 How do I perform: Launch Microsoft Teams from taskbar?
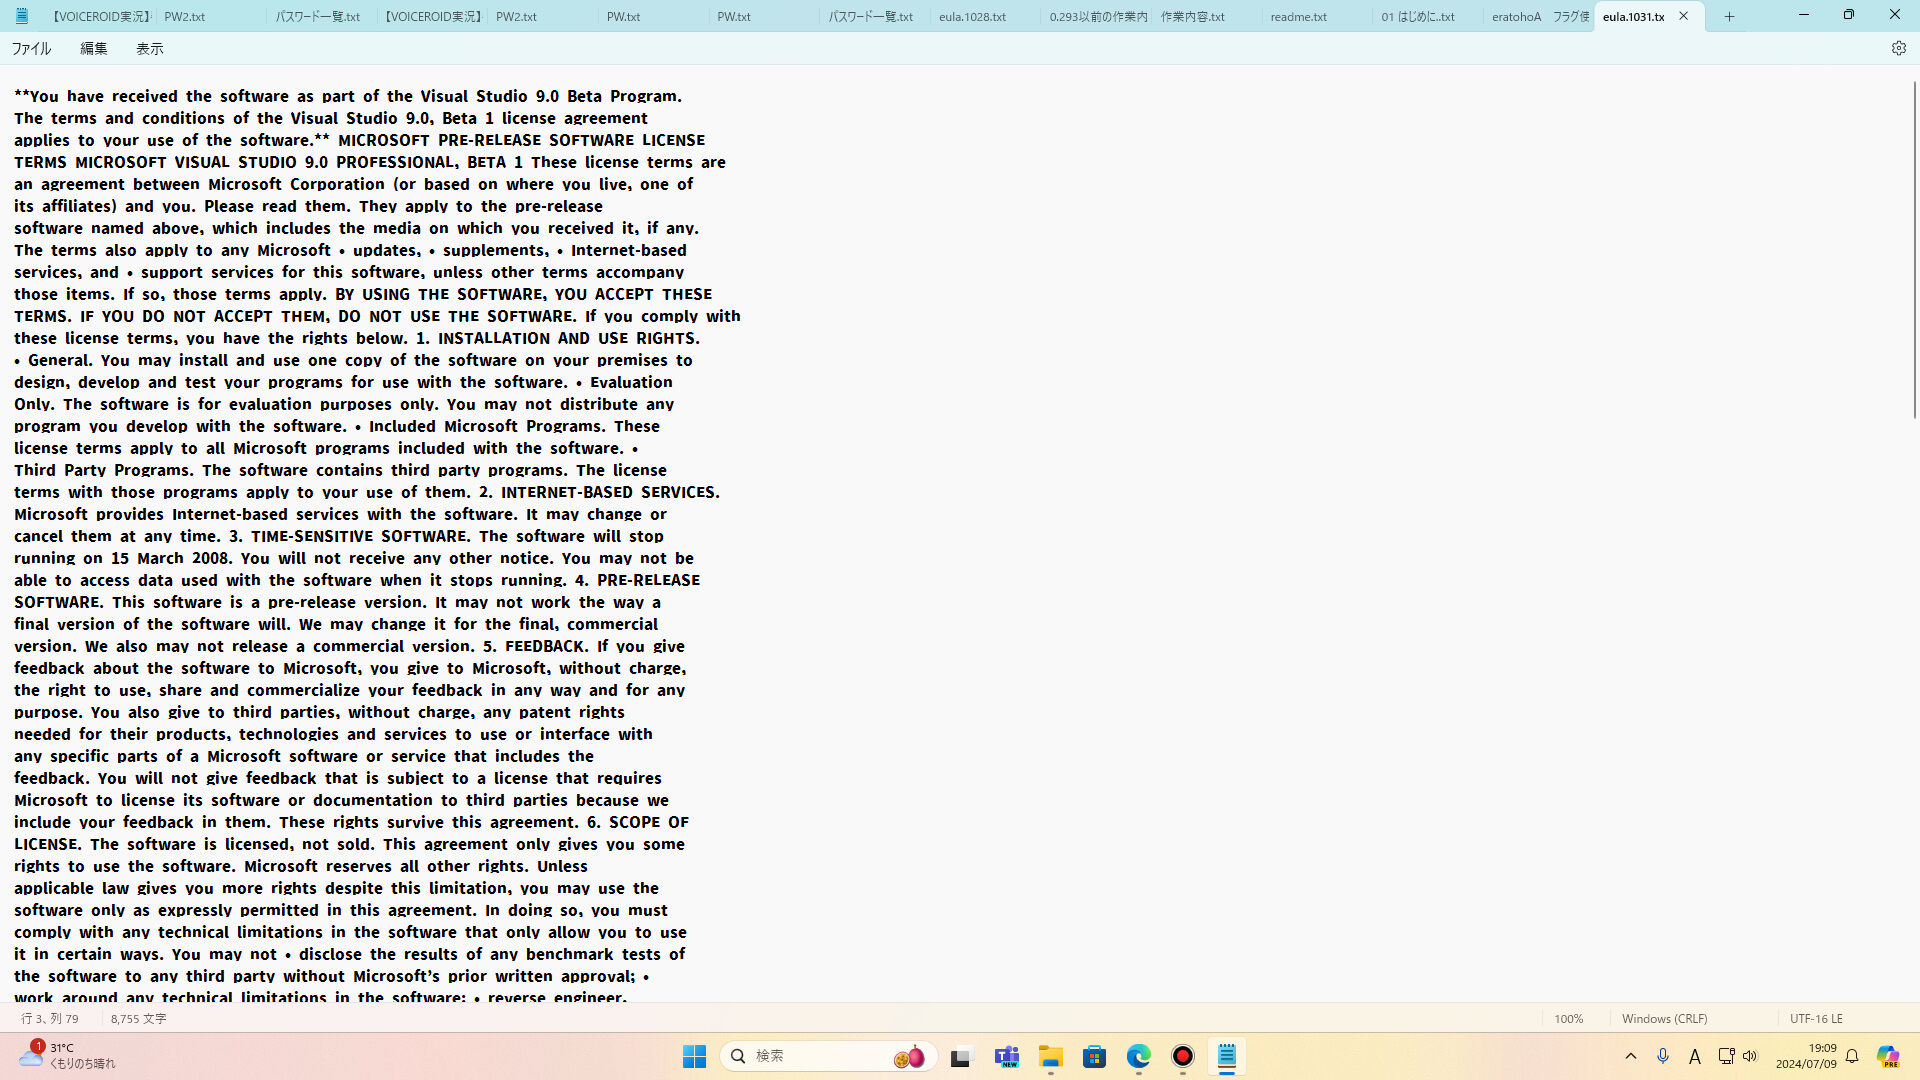1006,1056
